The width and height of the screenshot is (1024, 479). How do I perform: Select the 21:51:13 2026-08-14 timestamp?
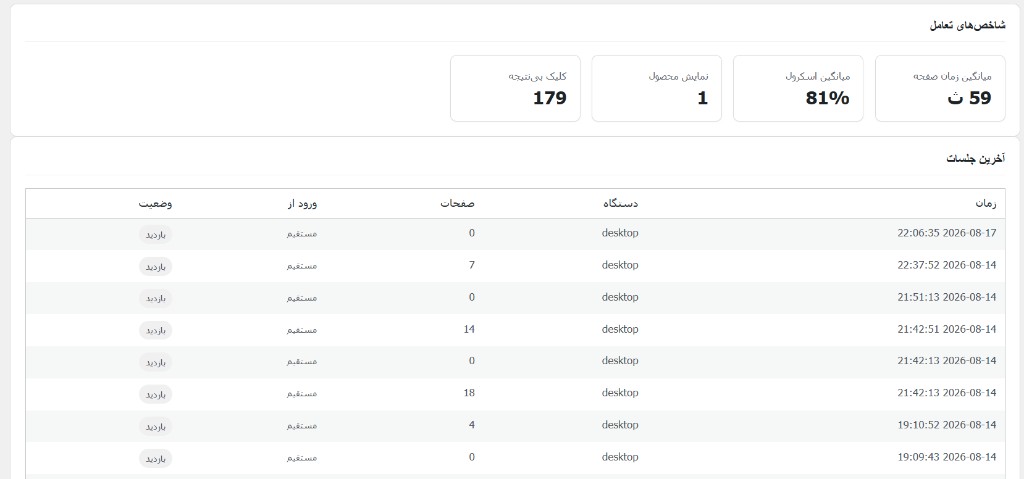947,297
